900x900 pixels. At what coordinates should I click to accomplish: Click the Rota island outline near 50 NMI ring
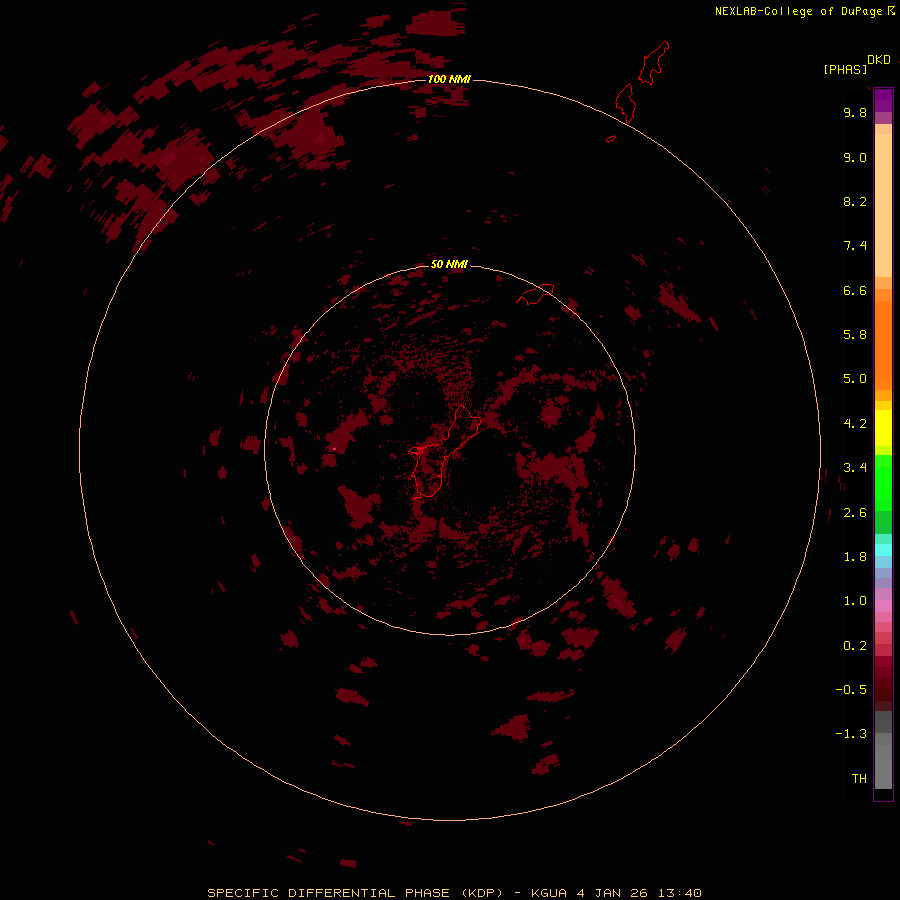click(535, 294)
